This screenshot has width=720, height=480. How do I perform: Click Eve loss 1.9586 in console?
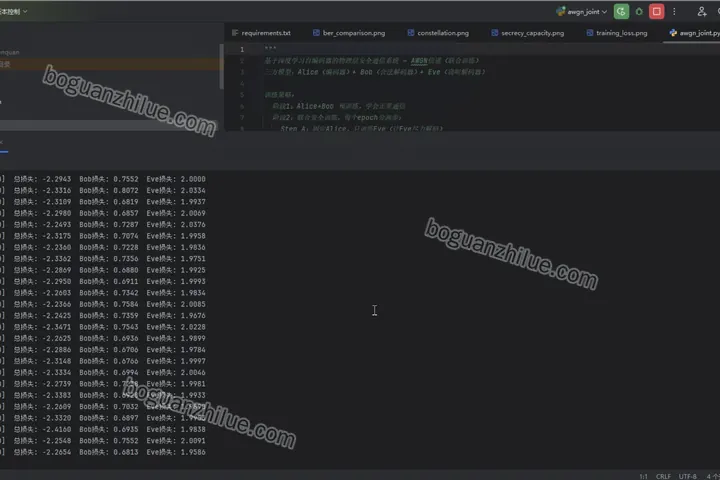click(193, 452)
